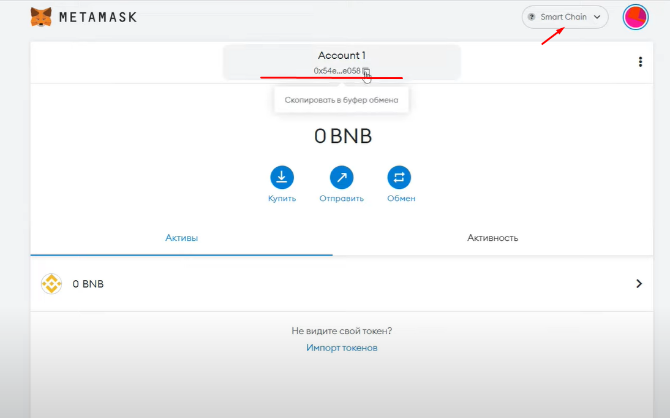Image resolution: width=670 pixels, height=418 pixels.
Task: Click the MetaMask fox logo
Action: pyautogui.click(x=41, y=17)
